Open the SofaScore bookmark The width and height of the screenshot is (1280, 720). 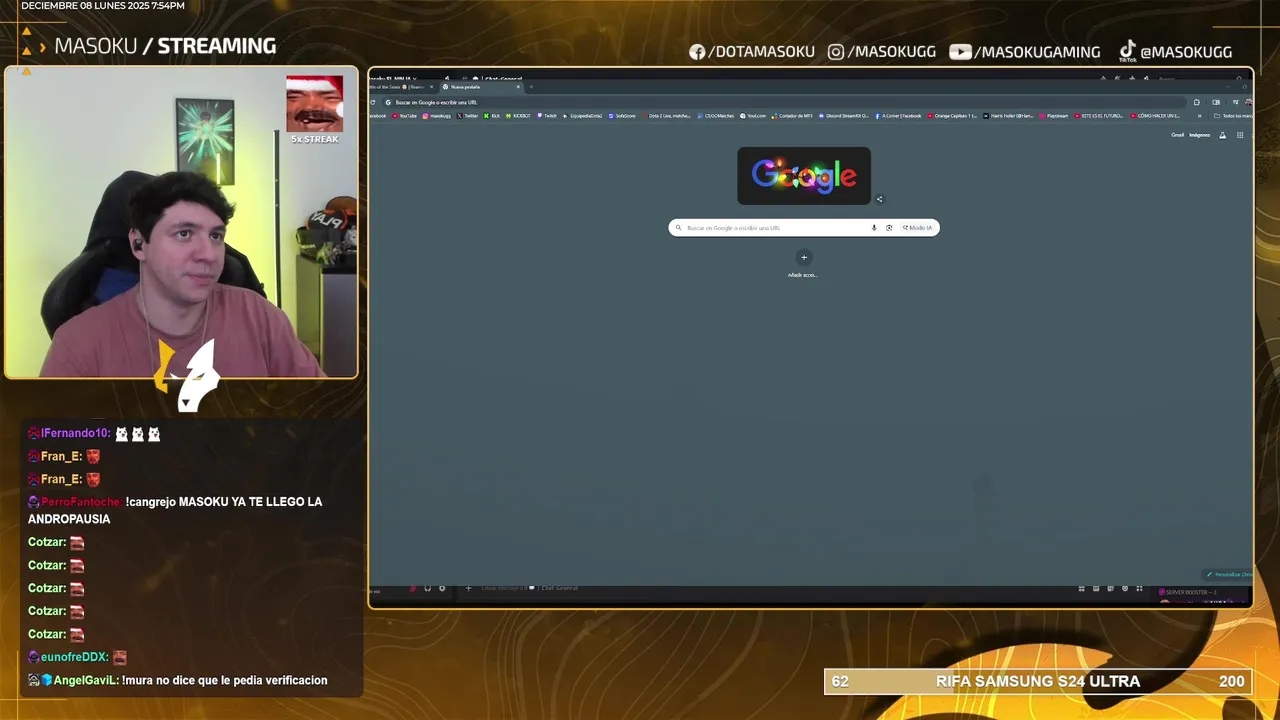click(622, 116)
